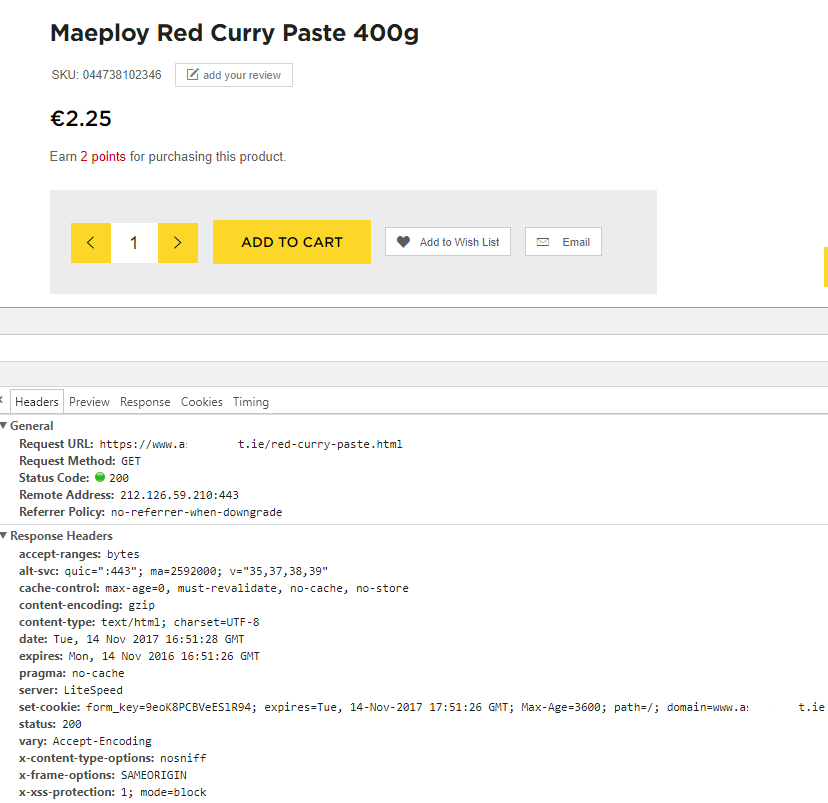828x803 pixels.
Task: Click the yellow tab at right edge
Action: (x=826, y=267)
